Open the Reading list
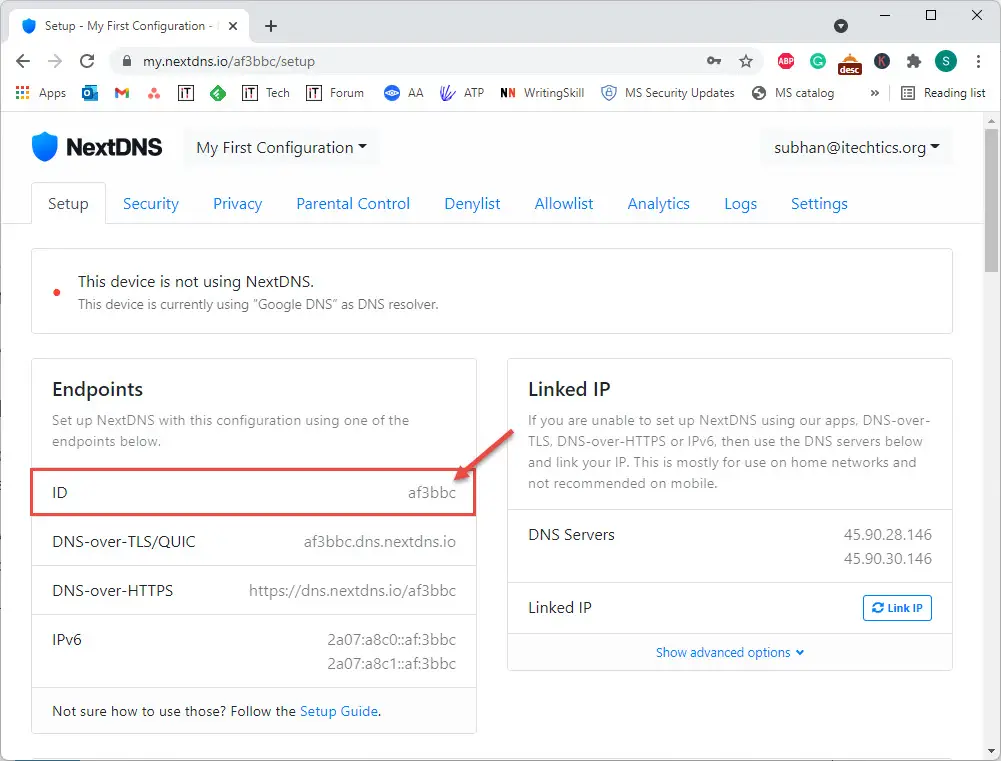Screen dimensions: 1001x761 point(943,93)
